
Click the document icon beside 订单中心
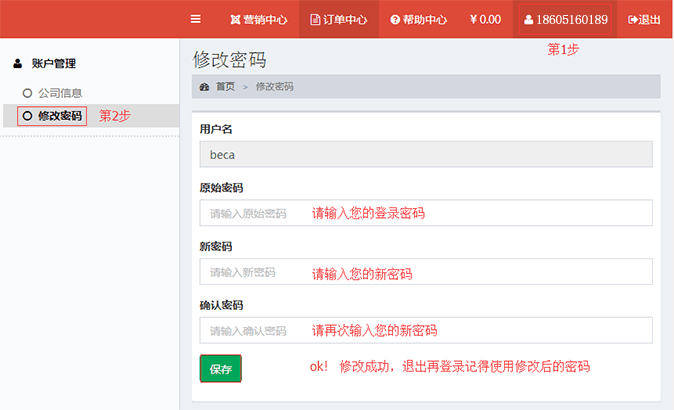(315, 19)
